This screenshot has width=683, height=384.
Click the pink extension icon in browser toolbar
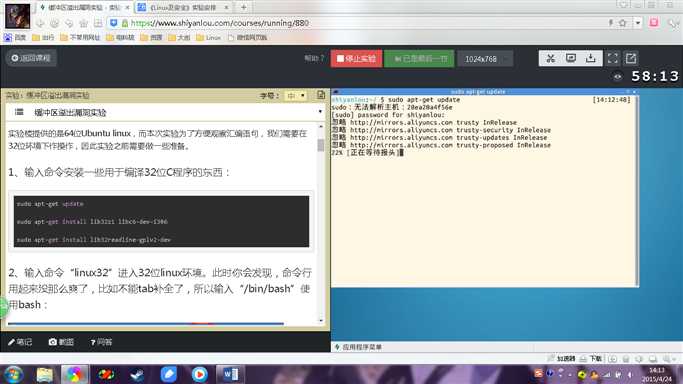point(654,23)
